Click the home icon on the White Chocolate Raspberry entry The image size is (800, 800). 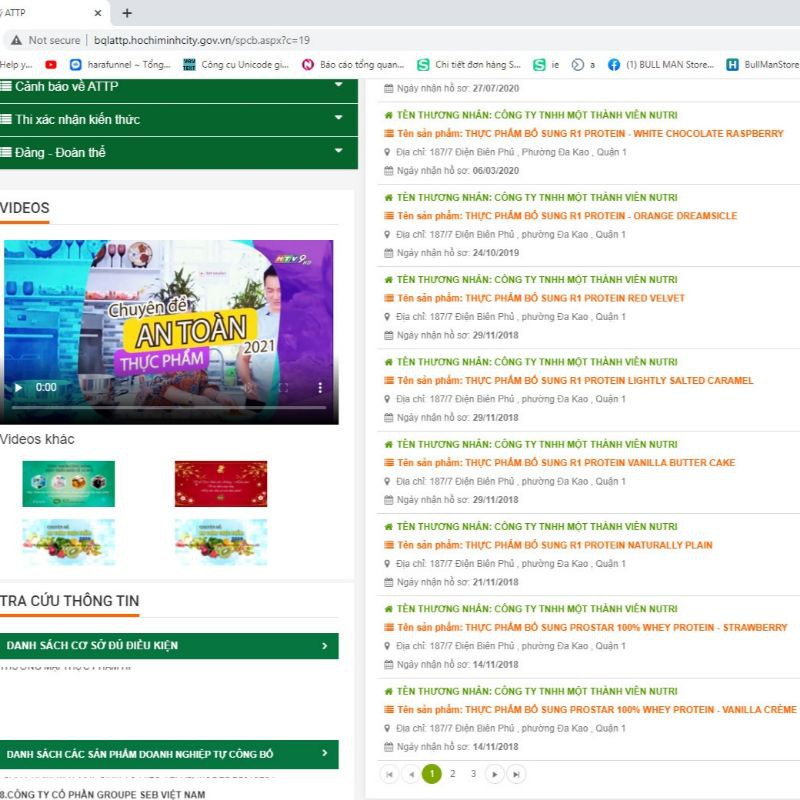389,115
